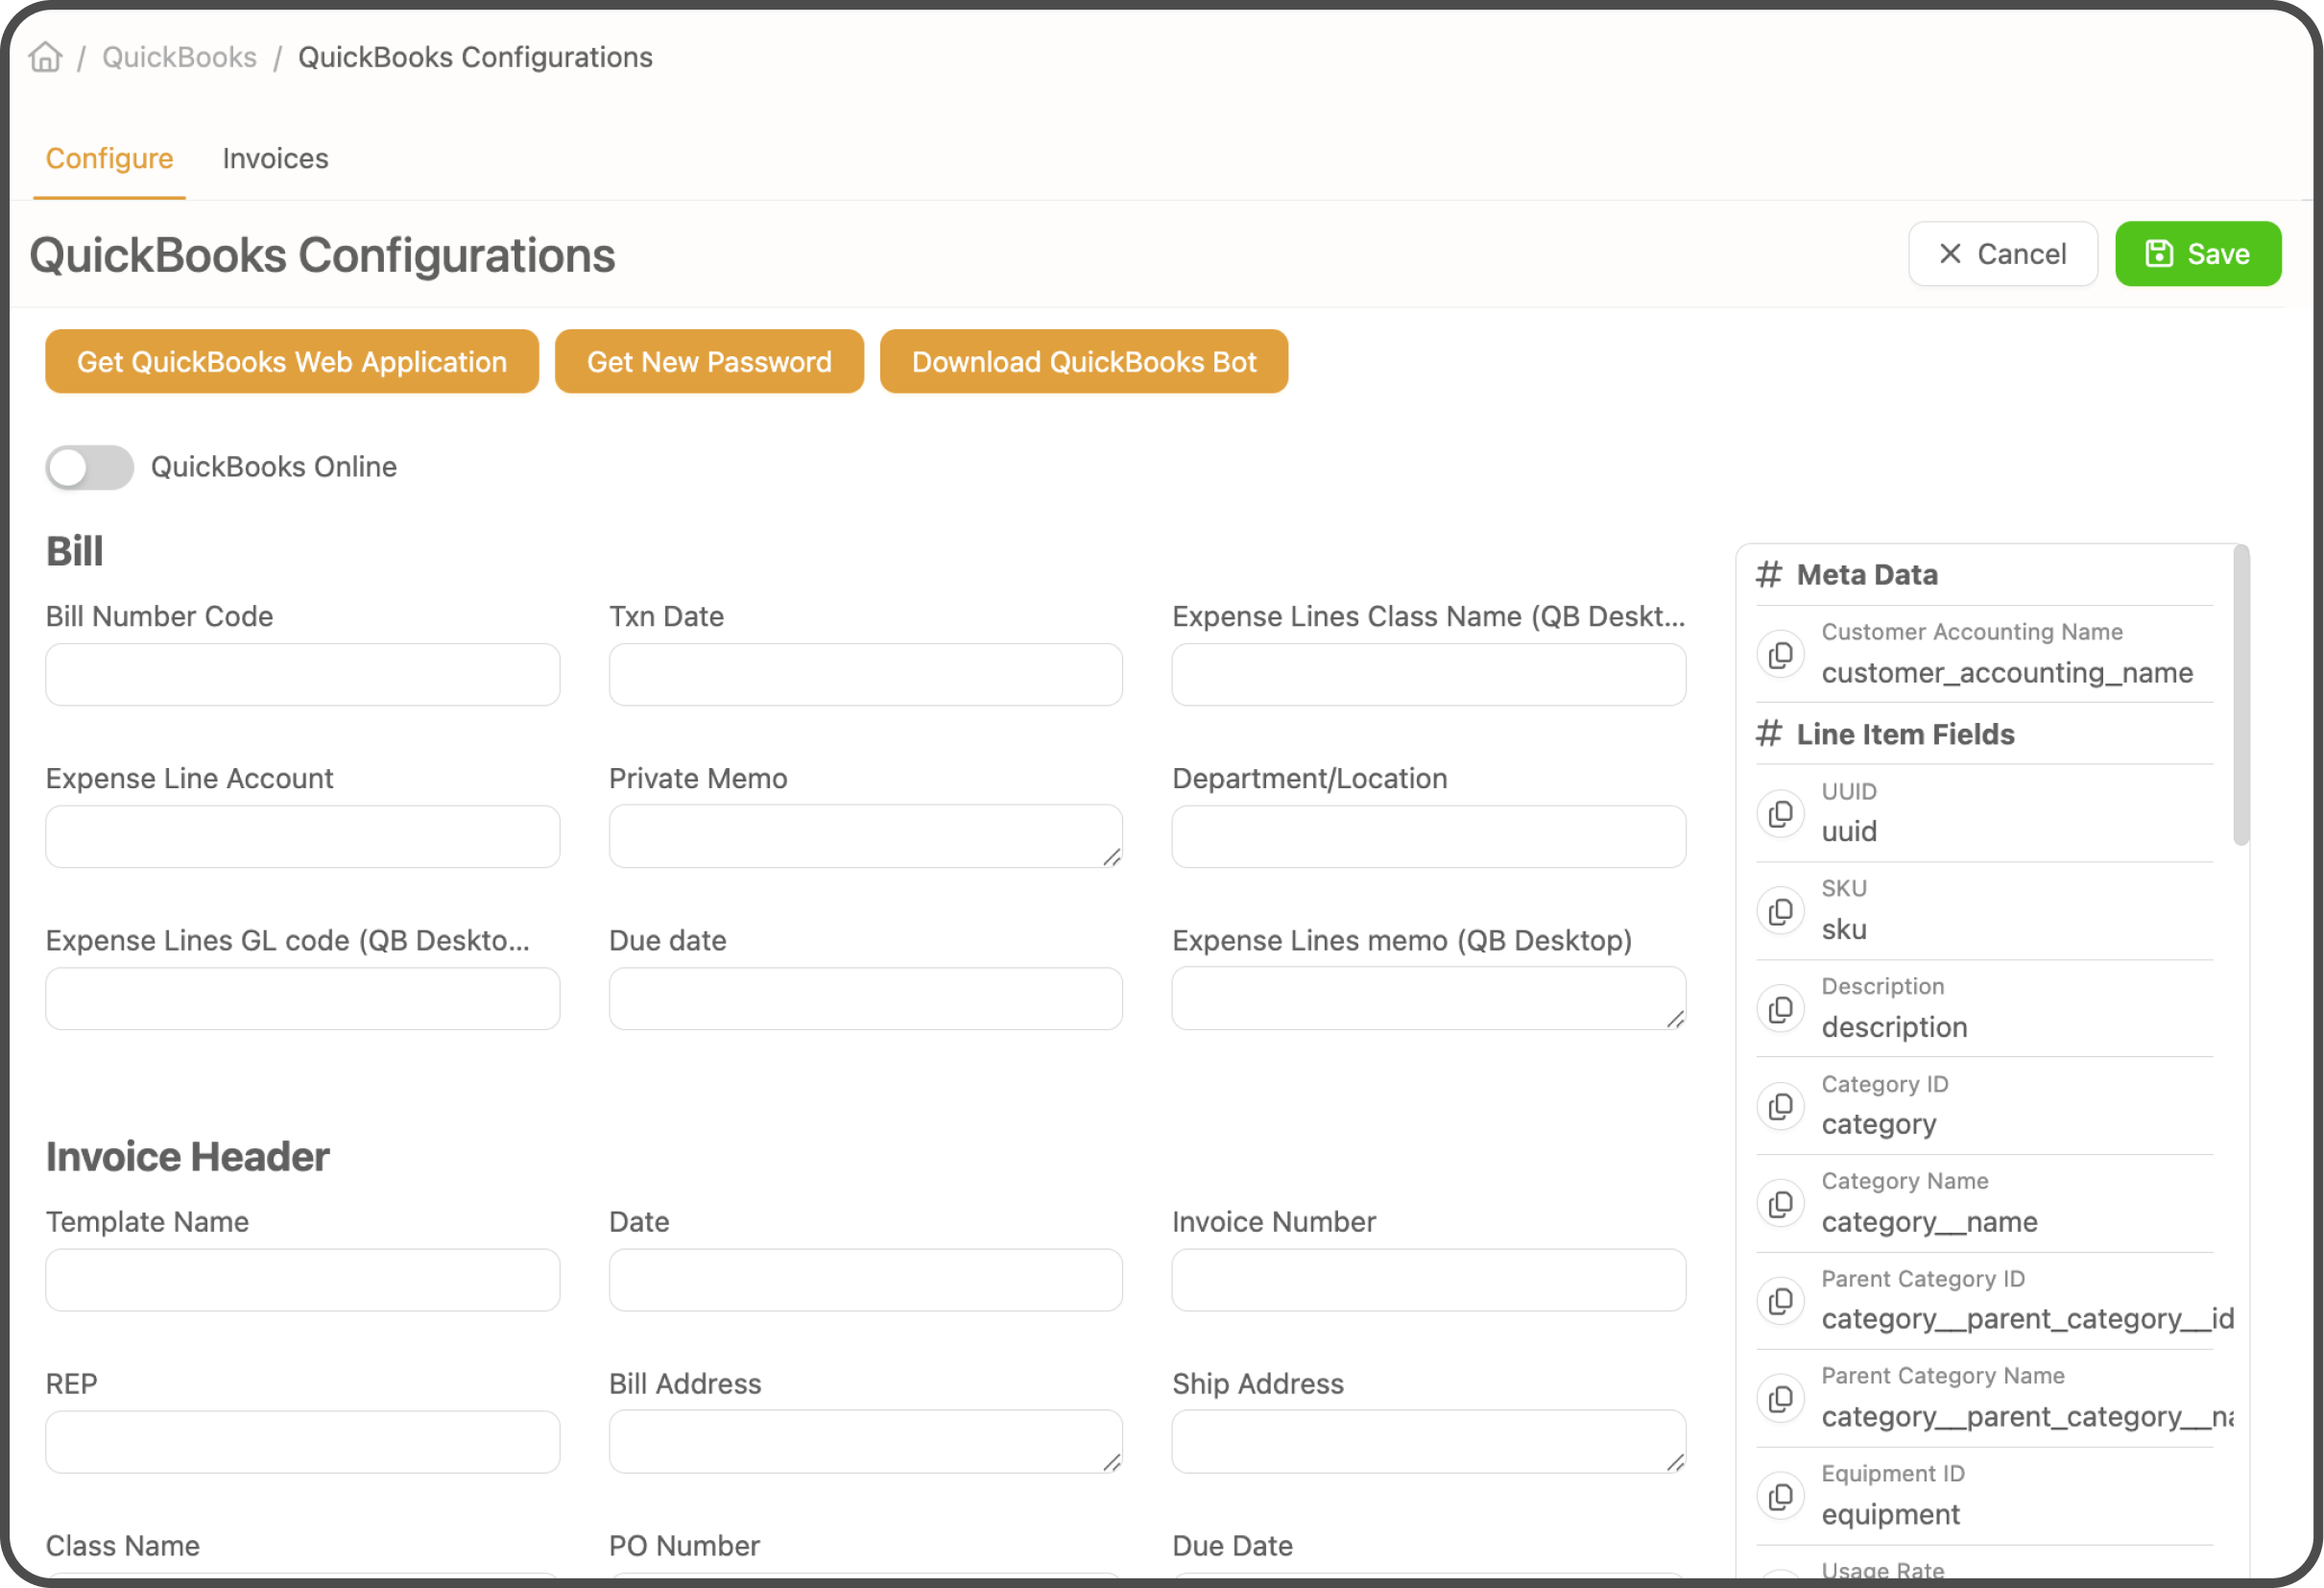The height and width of the screenshot is (1588, 2324).
Task: Click inside the Bill Number Code field
Action: 302,674
